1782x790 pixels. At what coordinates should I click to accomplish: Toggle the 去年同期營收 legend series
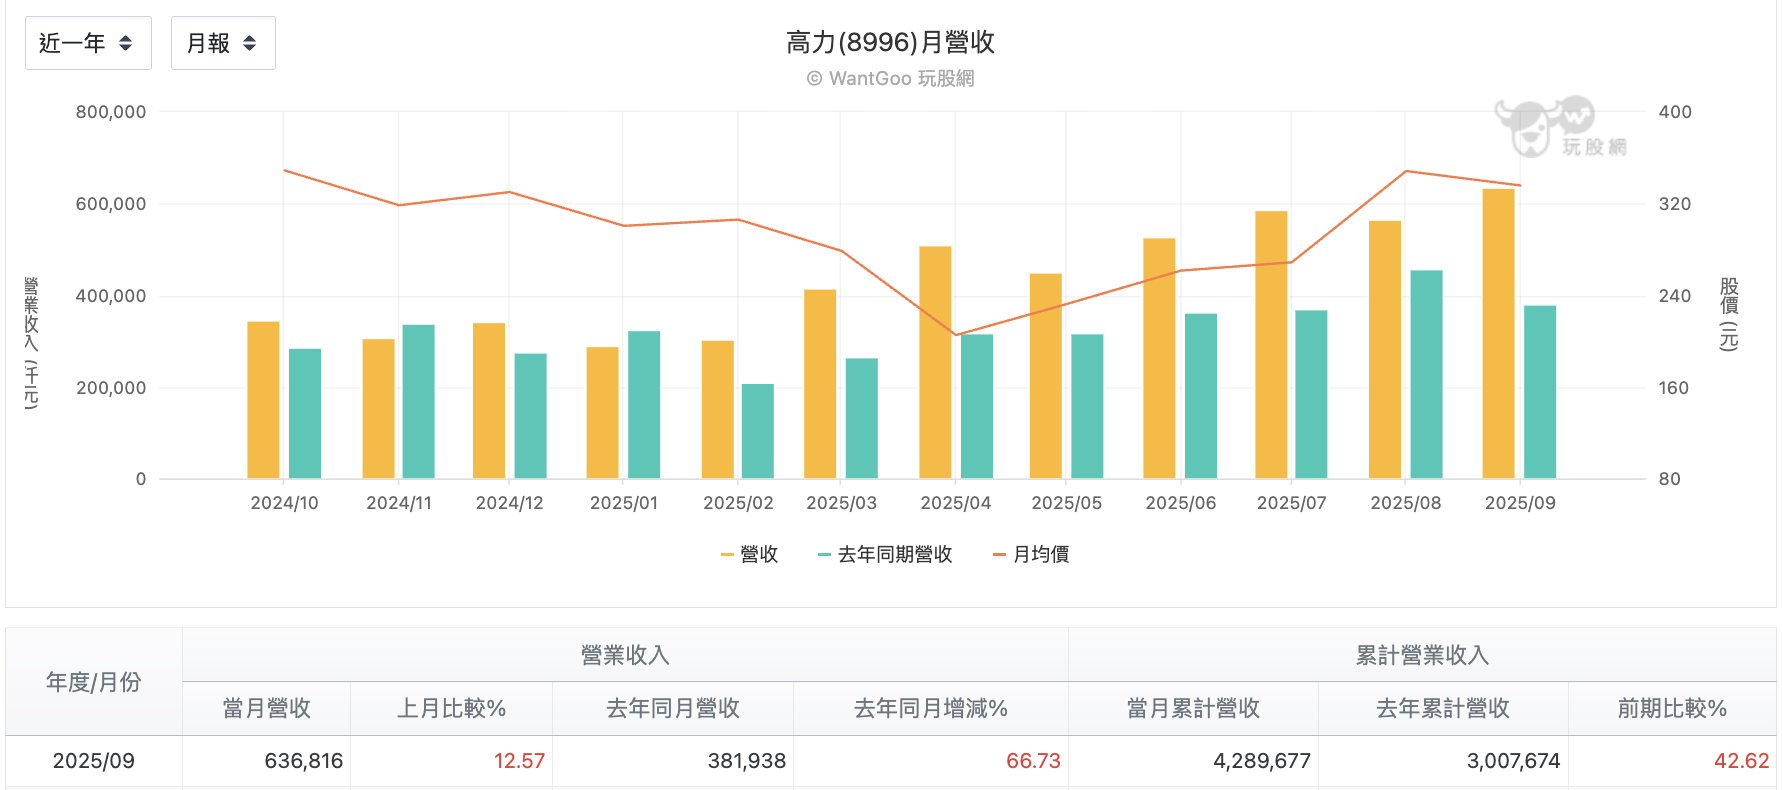click(885, 554)
